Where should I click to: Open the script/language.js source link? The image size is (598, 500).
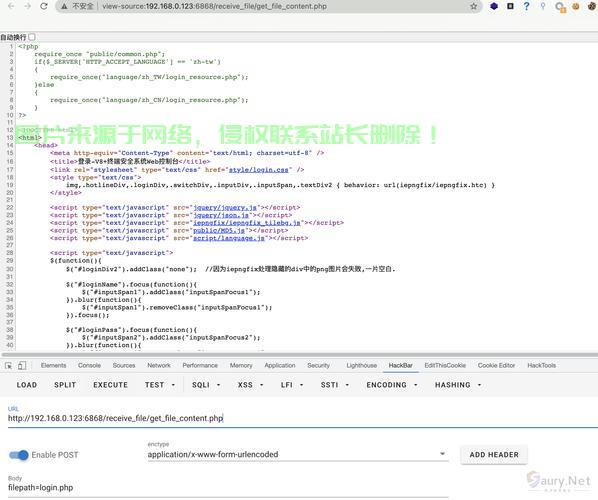[229, 238]
